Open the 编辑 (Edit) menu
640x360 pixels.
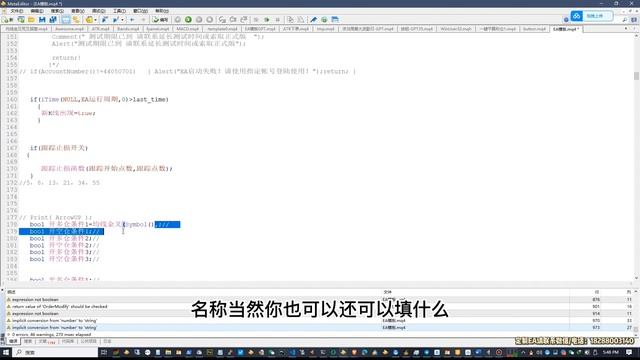click(37, 11)
